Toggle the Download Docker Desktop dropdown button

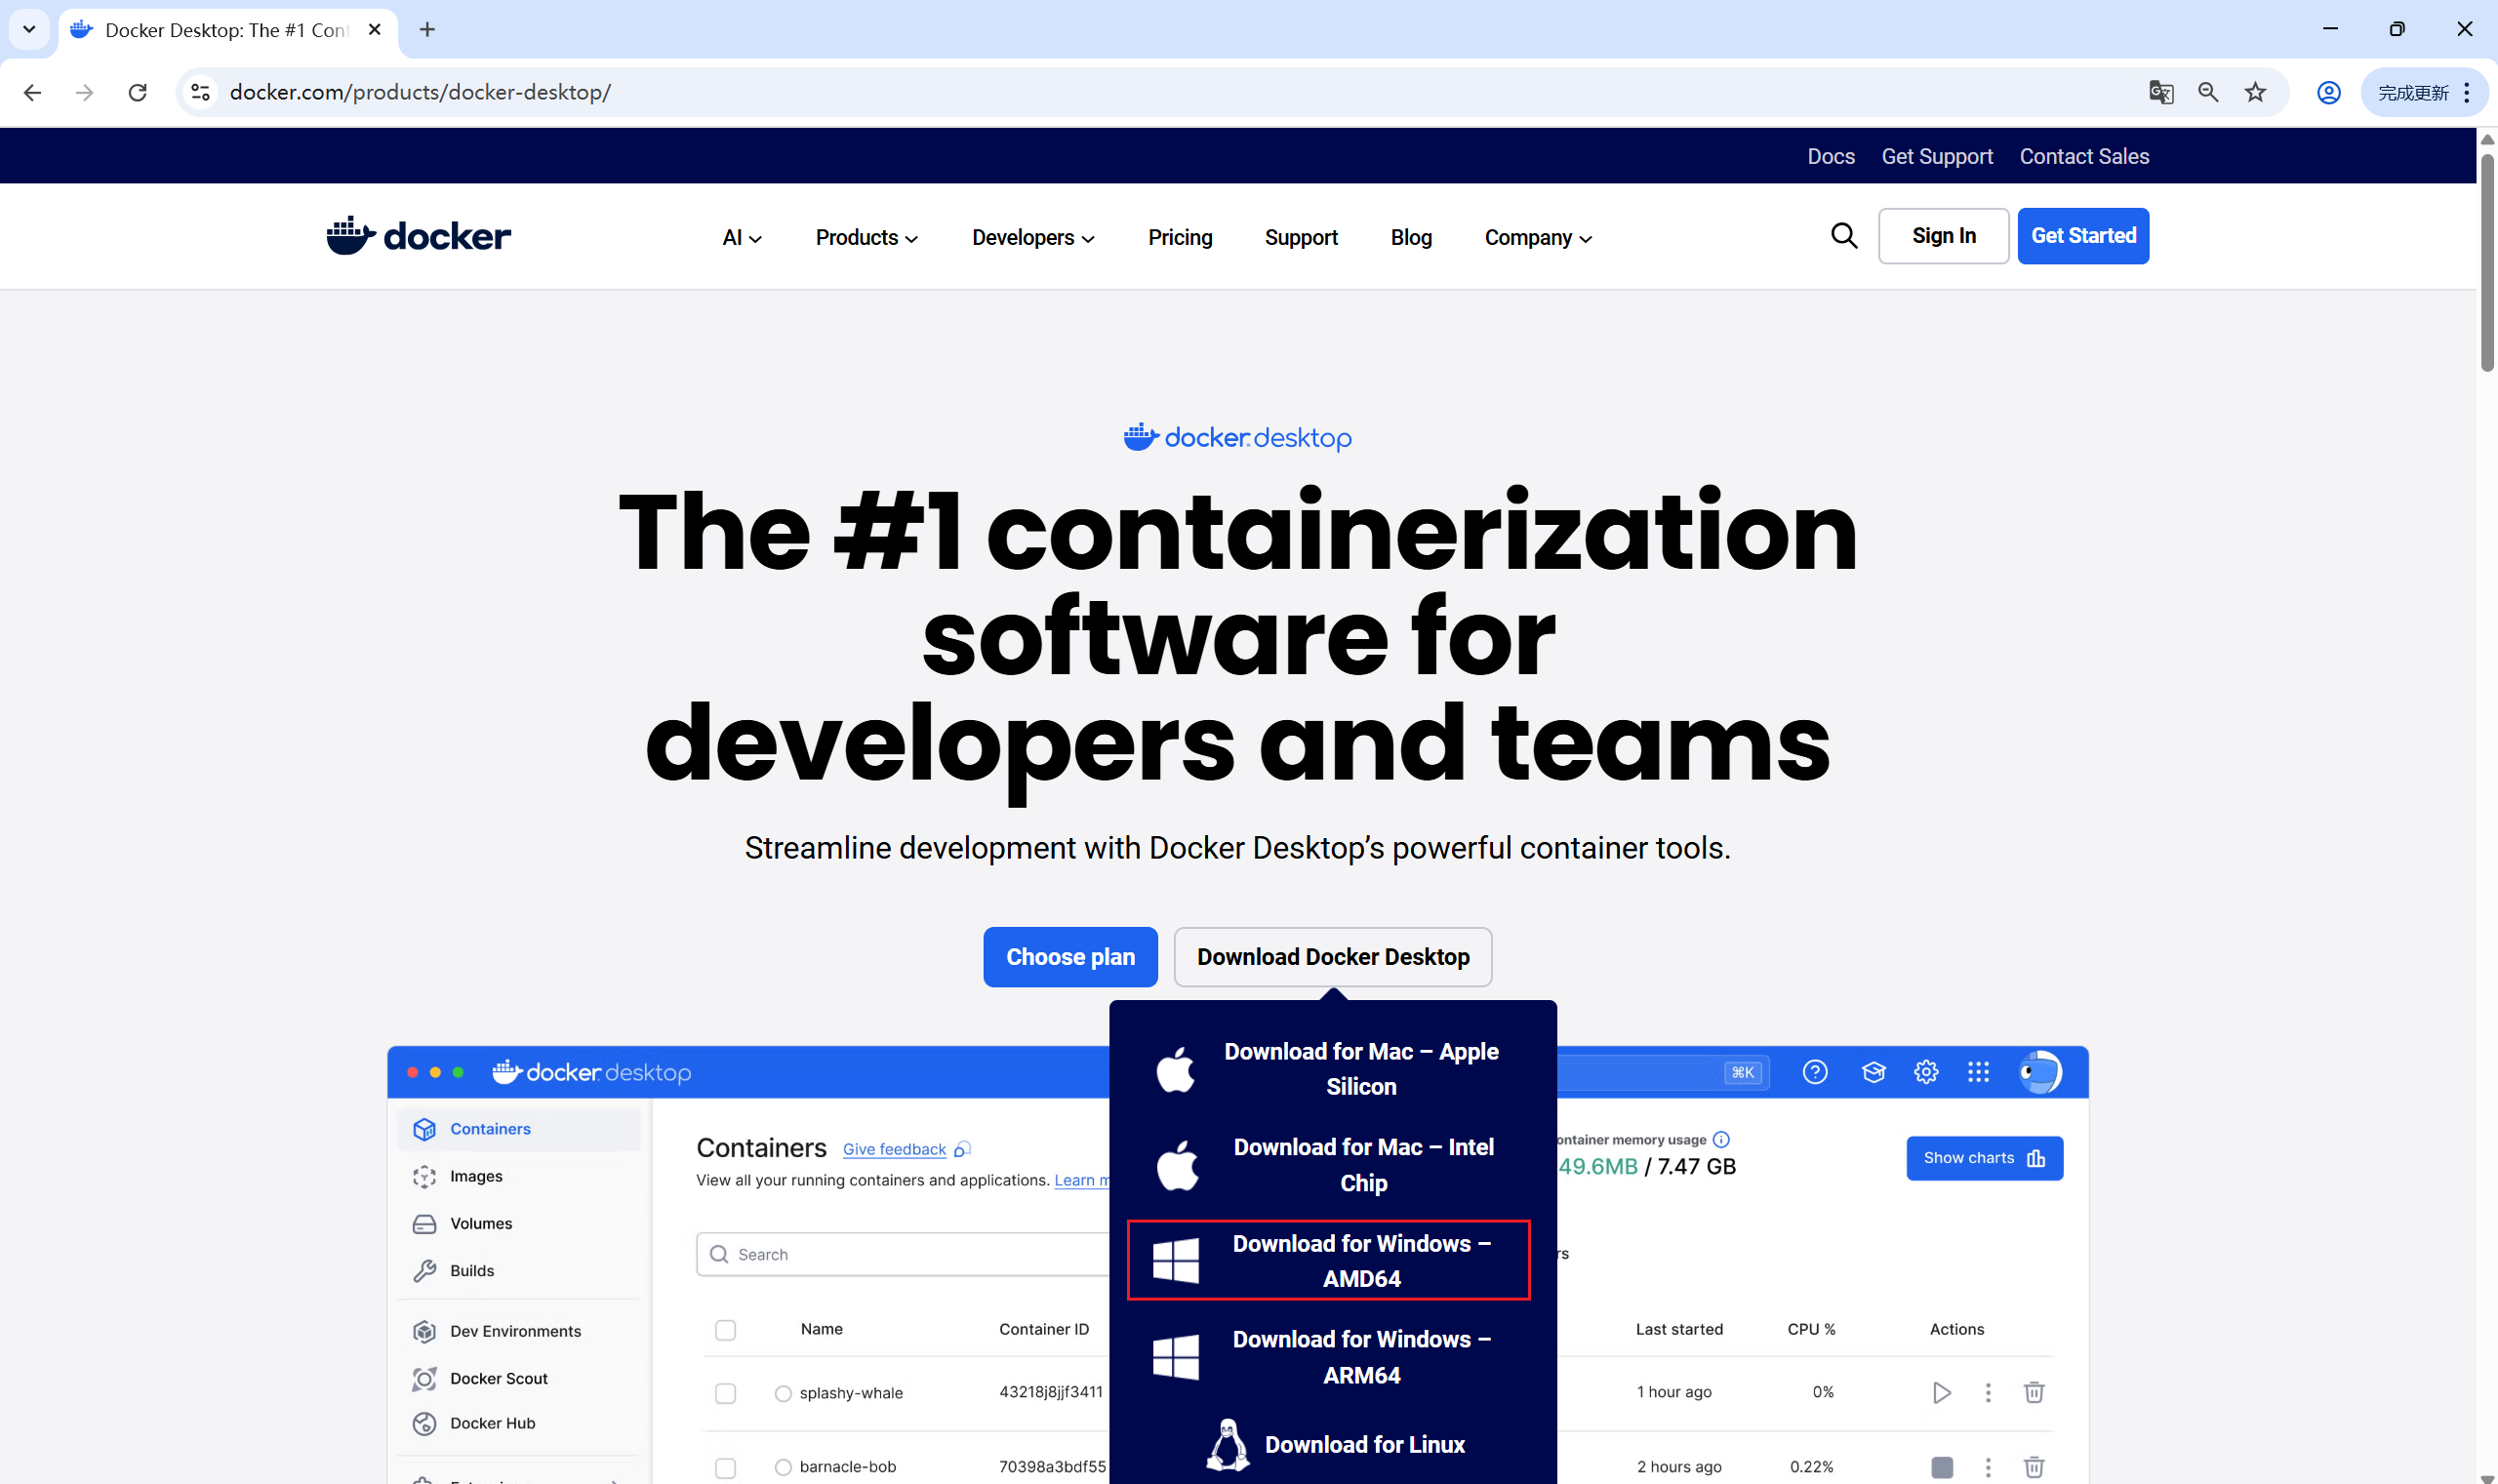[x=1332, y=957]
